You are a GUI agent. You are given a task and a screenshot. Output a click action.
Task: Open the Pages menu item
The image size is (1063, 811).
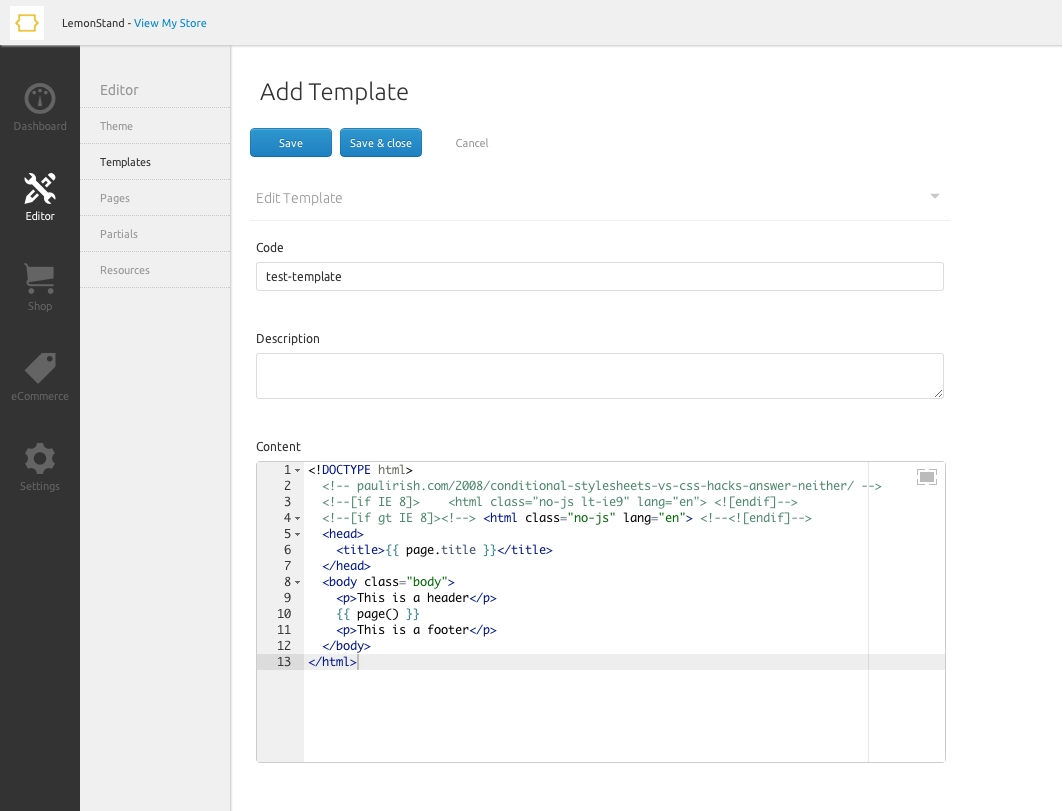[x=155, y=198]
